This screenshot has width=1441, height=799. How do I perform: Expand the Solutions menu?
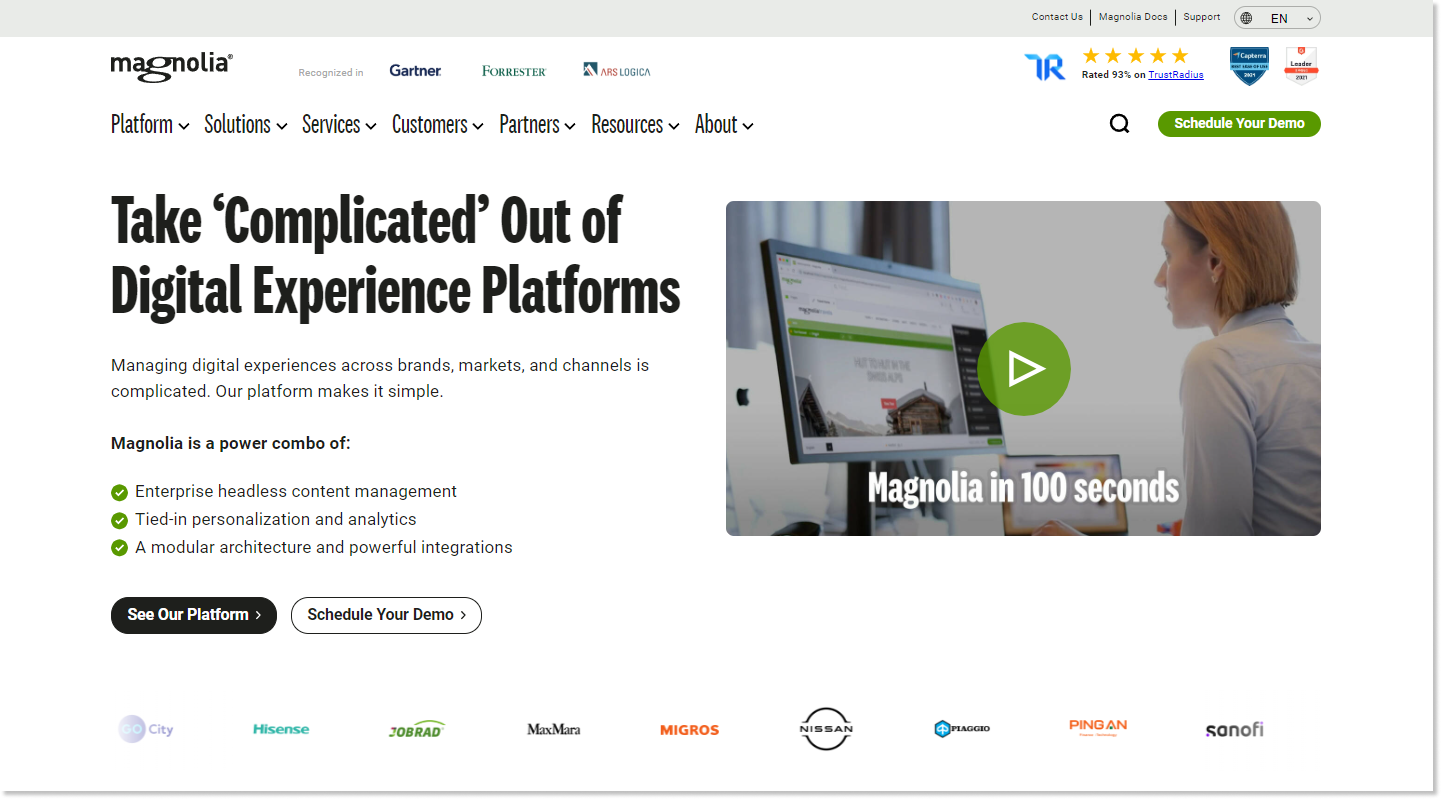[x=246, y=125]
